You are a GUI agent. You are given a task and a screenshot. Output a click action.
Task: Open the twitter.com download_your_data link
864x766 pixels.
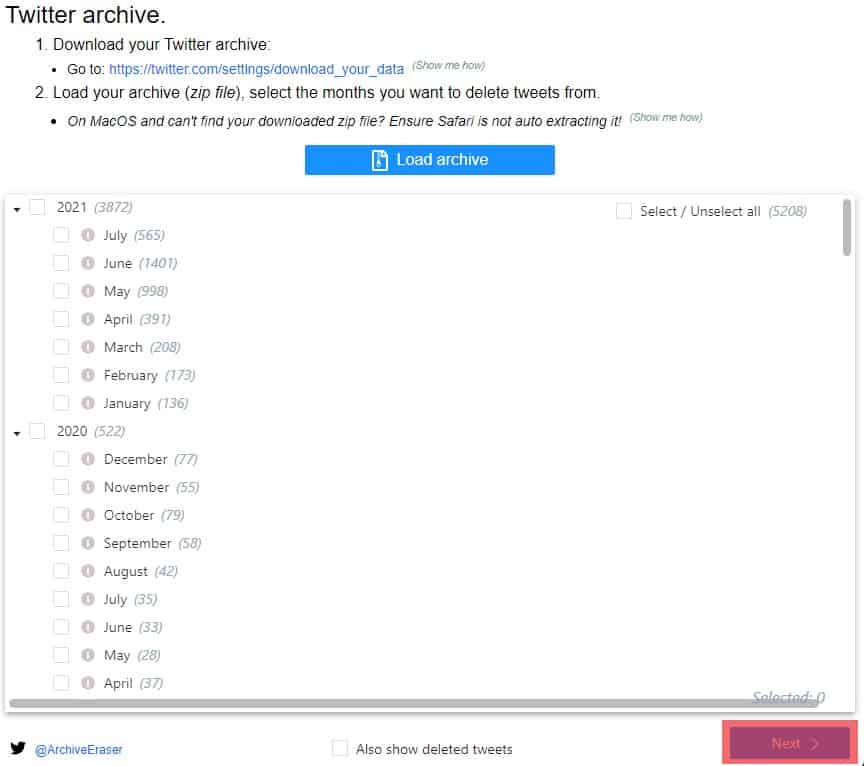[x=256, y=69]
